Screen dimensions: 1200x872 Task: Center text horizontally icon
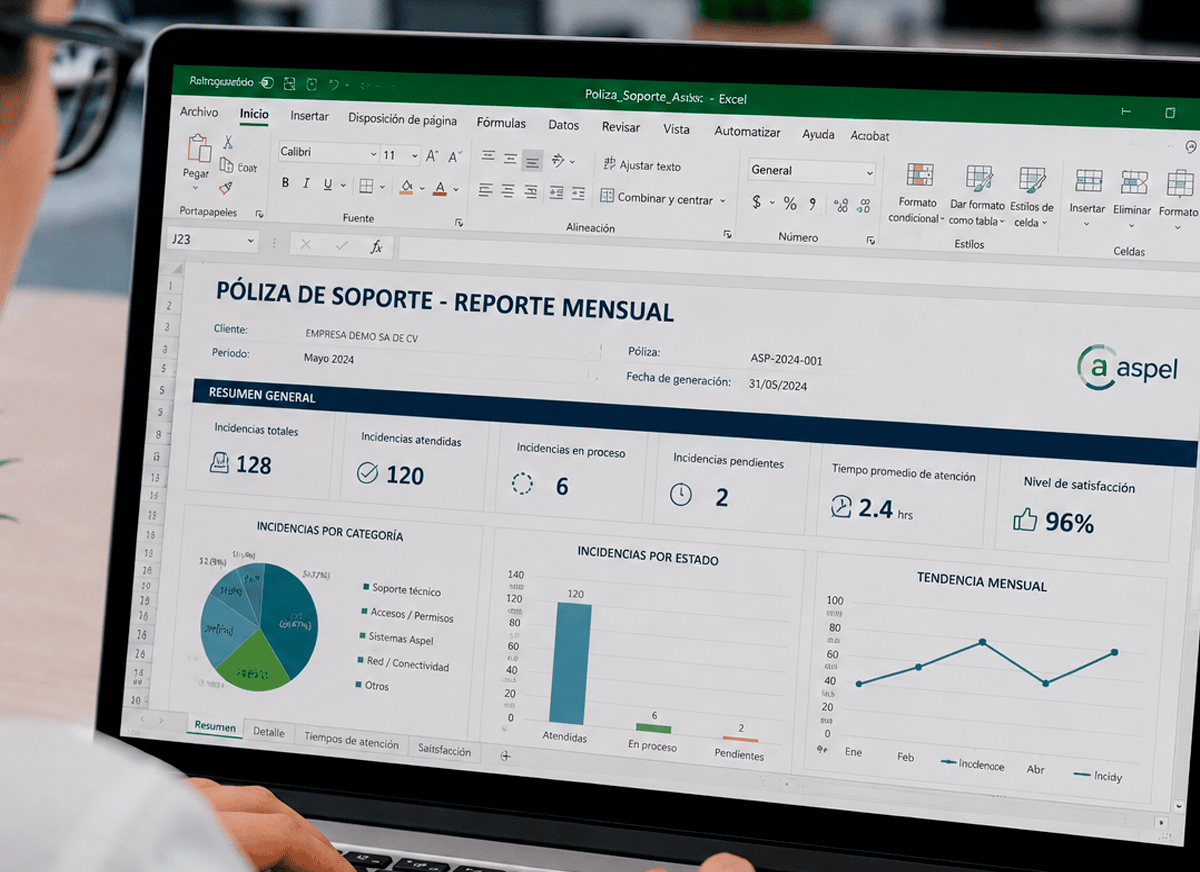pos(508,191)
